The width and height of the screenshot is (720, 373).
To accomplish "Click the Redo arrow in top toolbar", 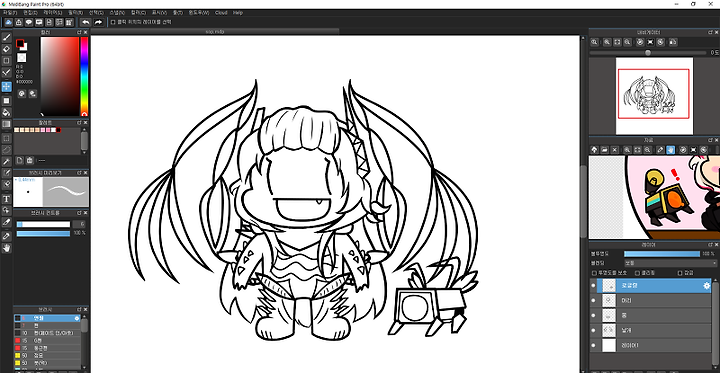I will coord(98,22).
